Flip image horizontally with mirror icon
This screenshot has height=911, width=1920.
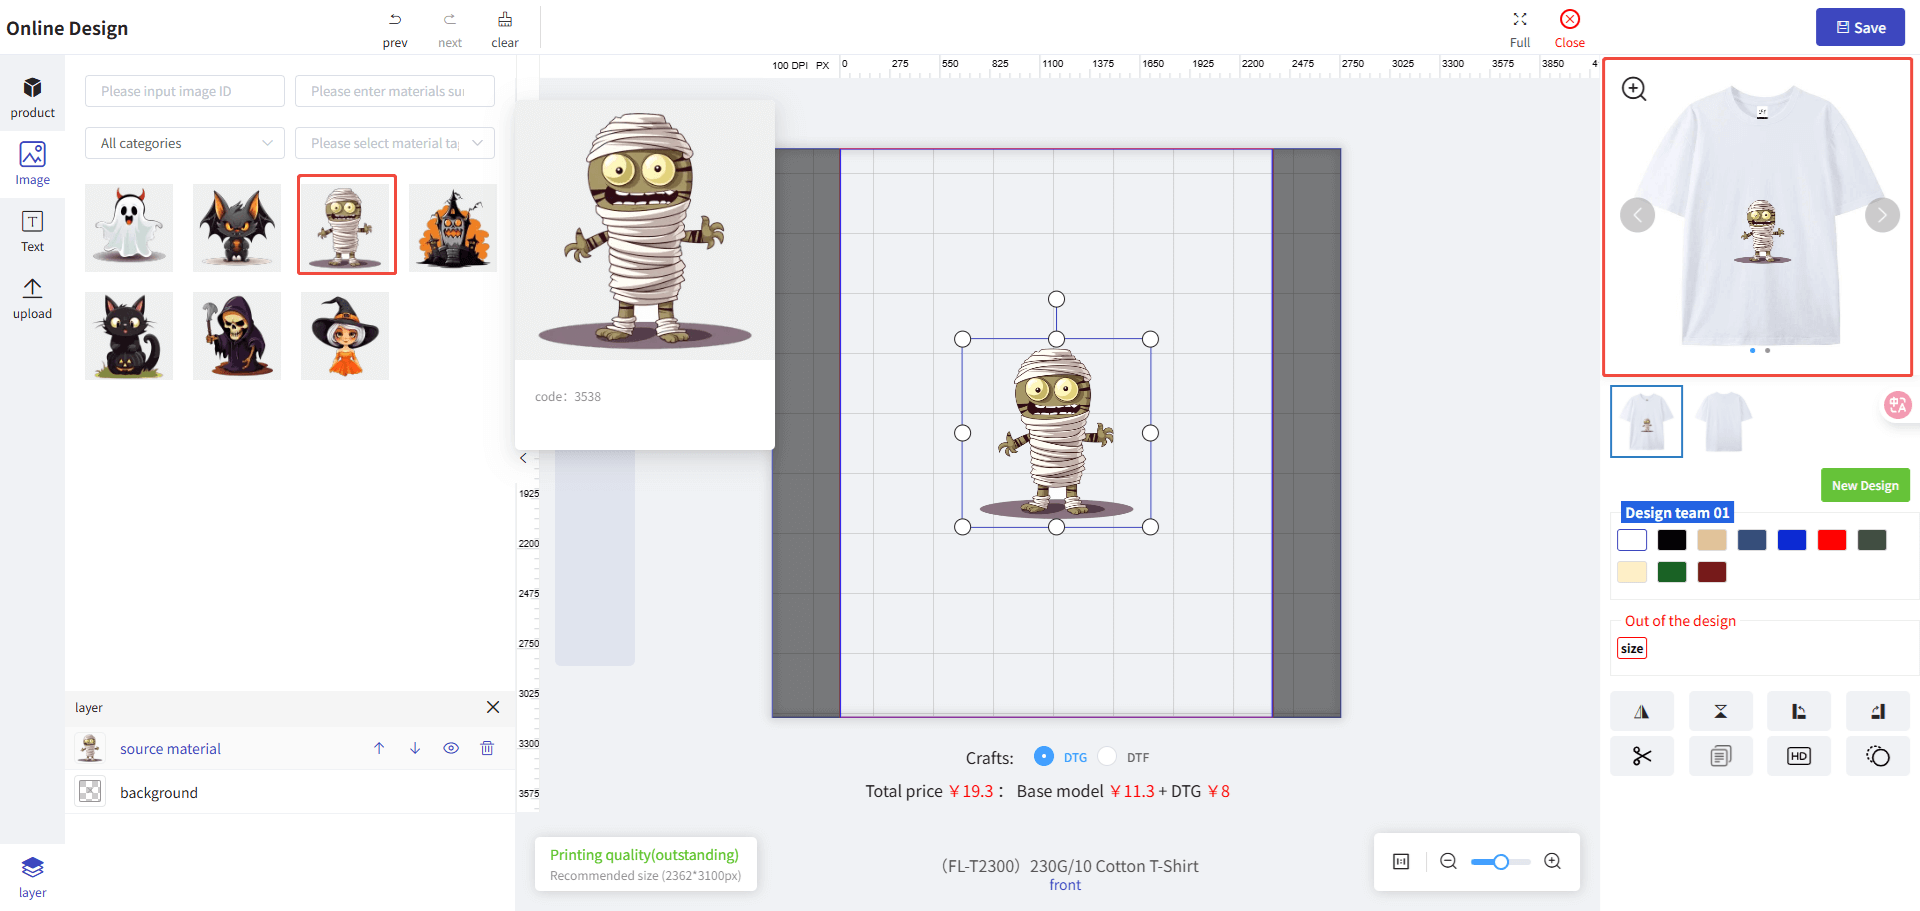coord(1641,712)
